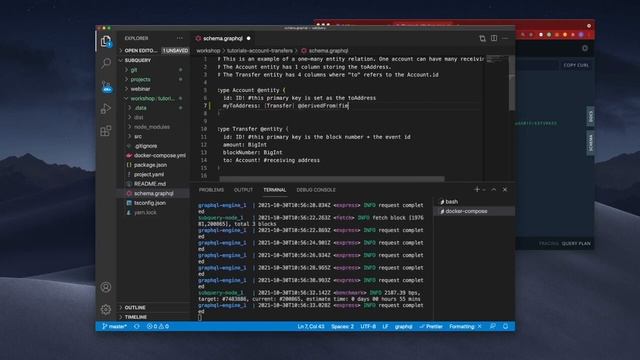
Task: Open editor more actions ellipsis
Action: click(505, 38)
